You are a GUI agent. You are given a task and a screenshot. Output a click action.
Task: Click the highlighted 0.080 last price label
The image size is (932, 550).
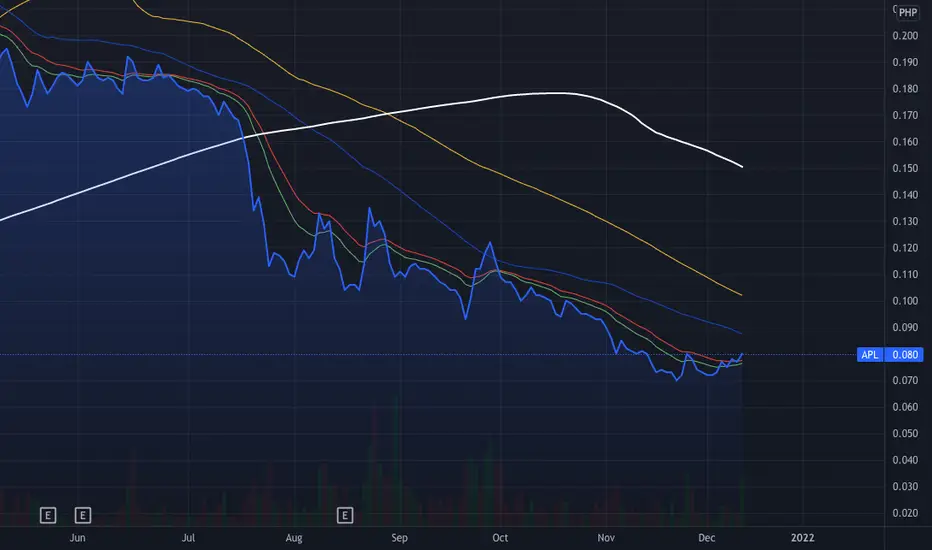tap(905, 354)
